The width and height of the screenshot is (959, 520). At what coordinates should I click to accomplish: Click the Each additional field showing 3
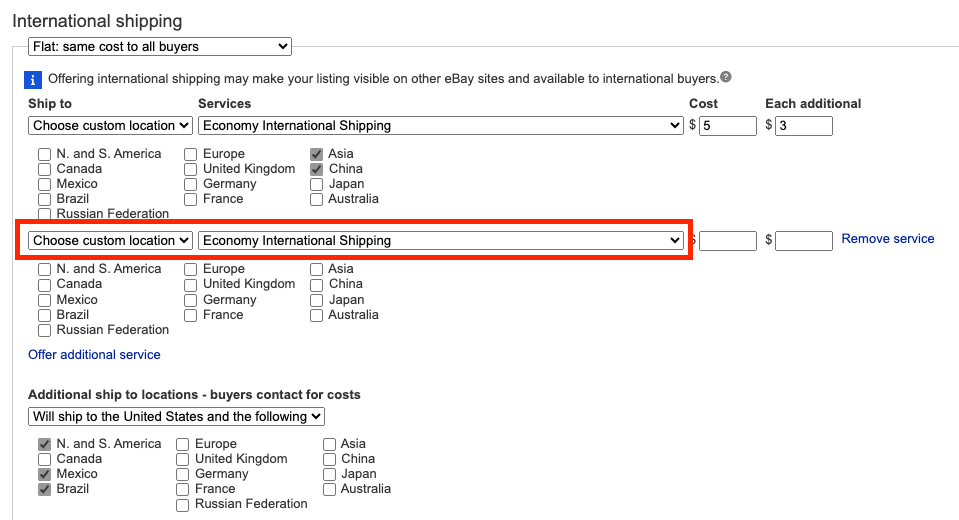[x=804, y=126]
